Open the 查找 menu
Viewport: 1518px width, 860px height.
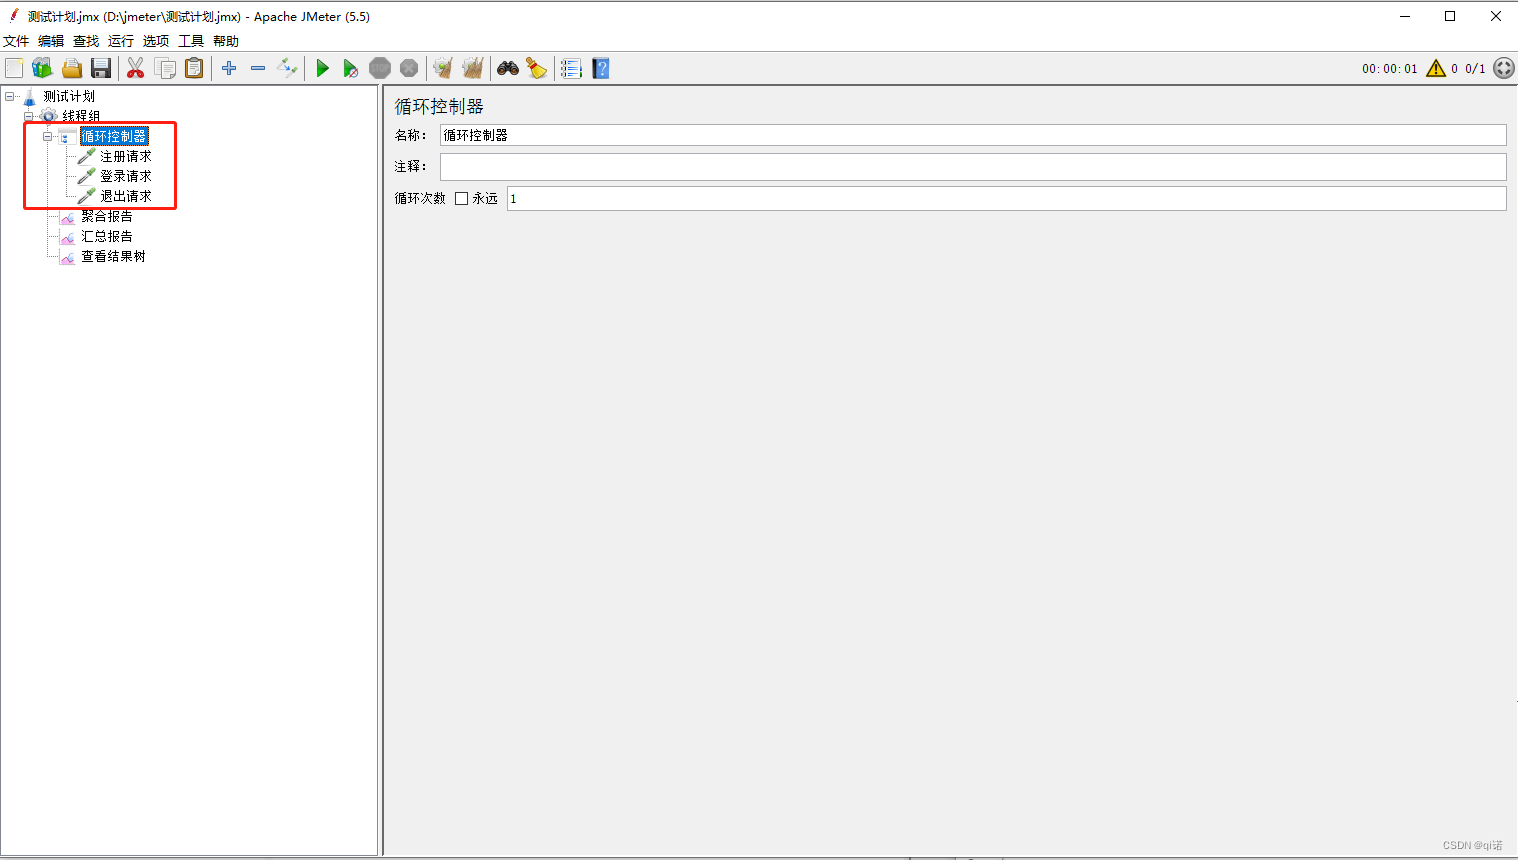(86, 41)
